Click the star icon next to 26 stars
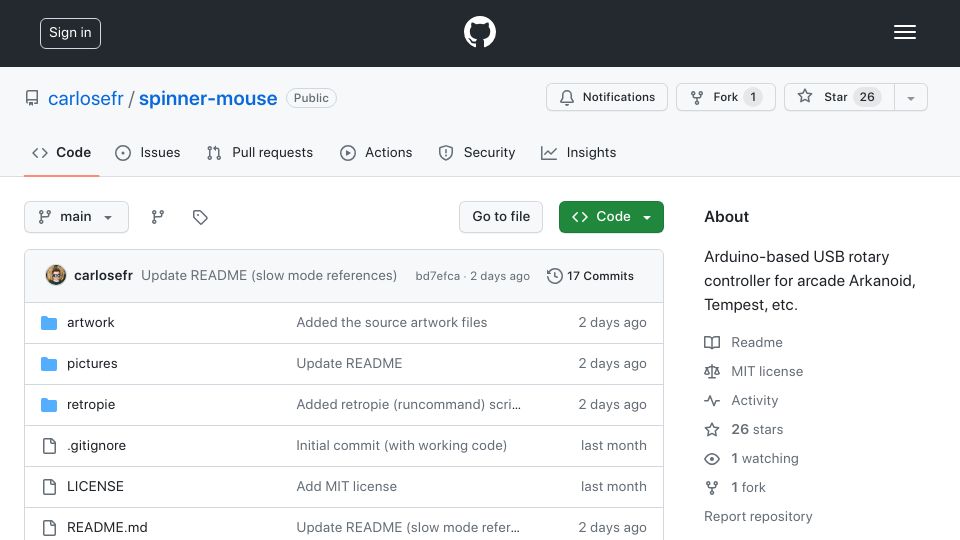 click(711, 429)
